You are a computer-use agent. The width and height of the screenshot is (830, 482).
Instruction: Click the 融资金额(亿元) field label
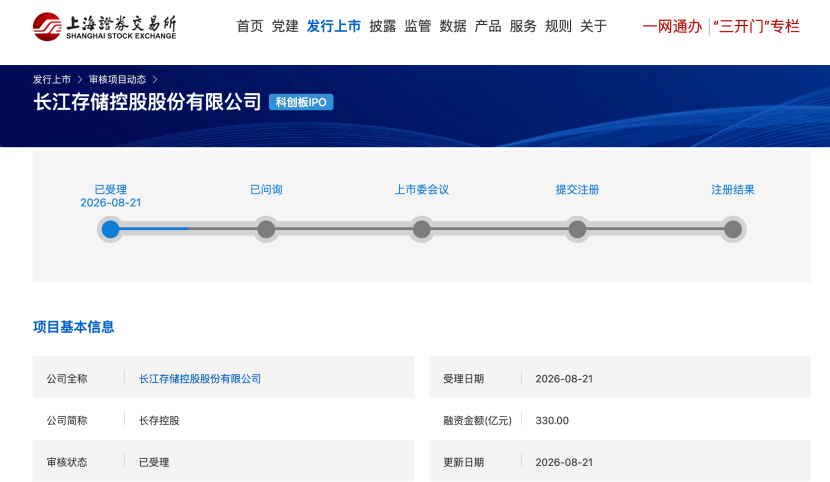click(477, 421)
